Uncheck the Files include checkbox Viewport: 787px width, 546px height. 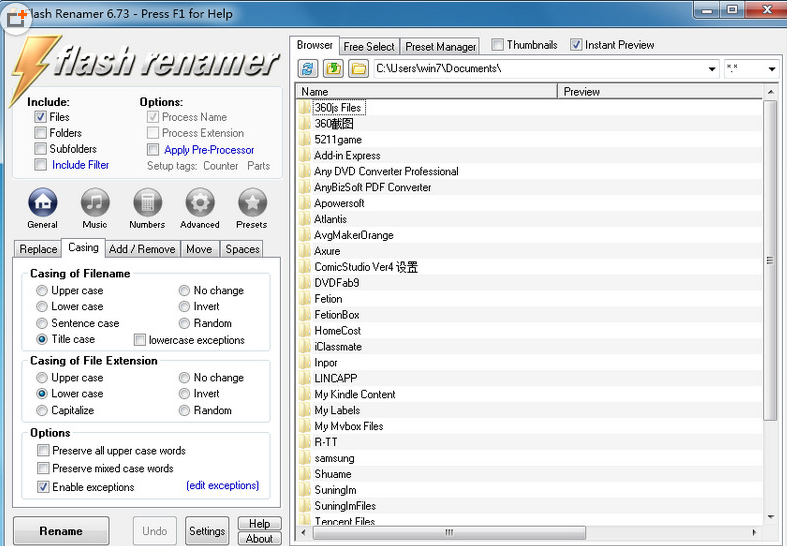40,117
